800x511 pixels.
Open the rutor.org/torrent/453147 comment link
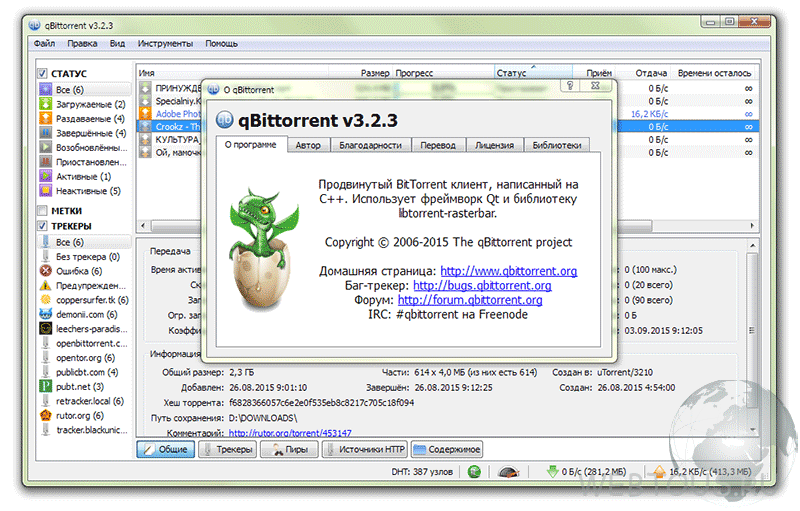tap(290, 433)
